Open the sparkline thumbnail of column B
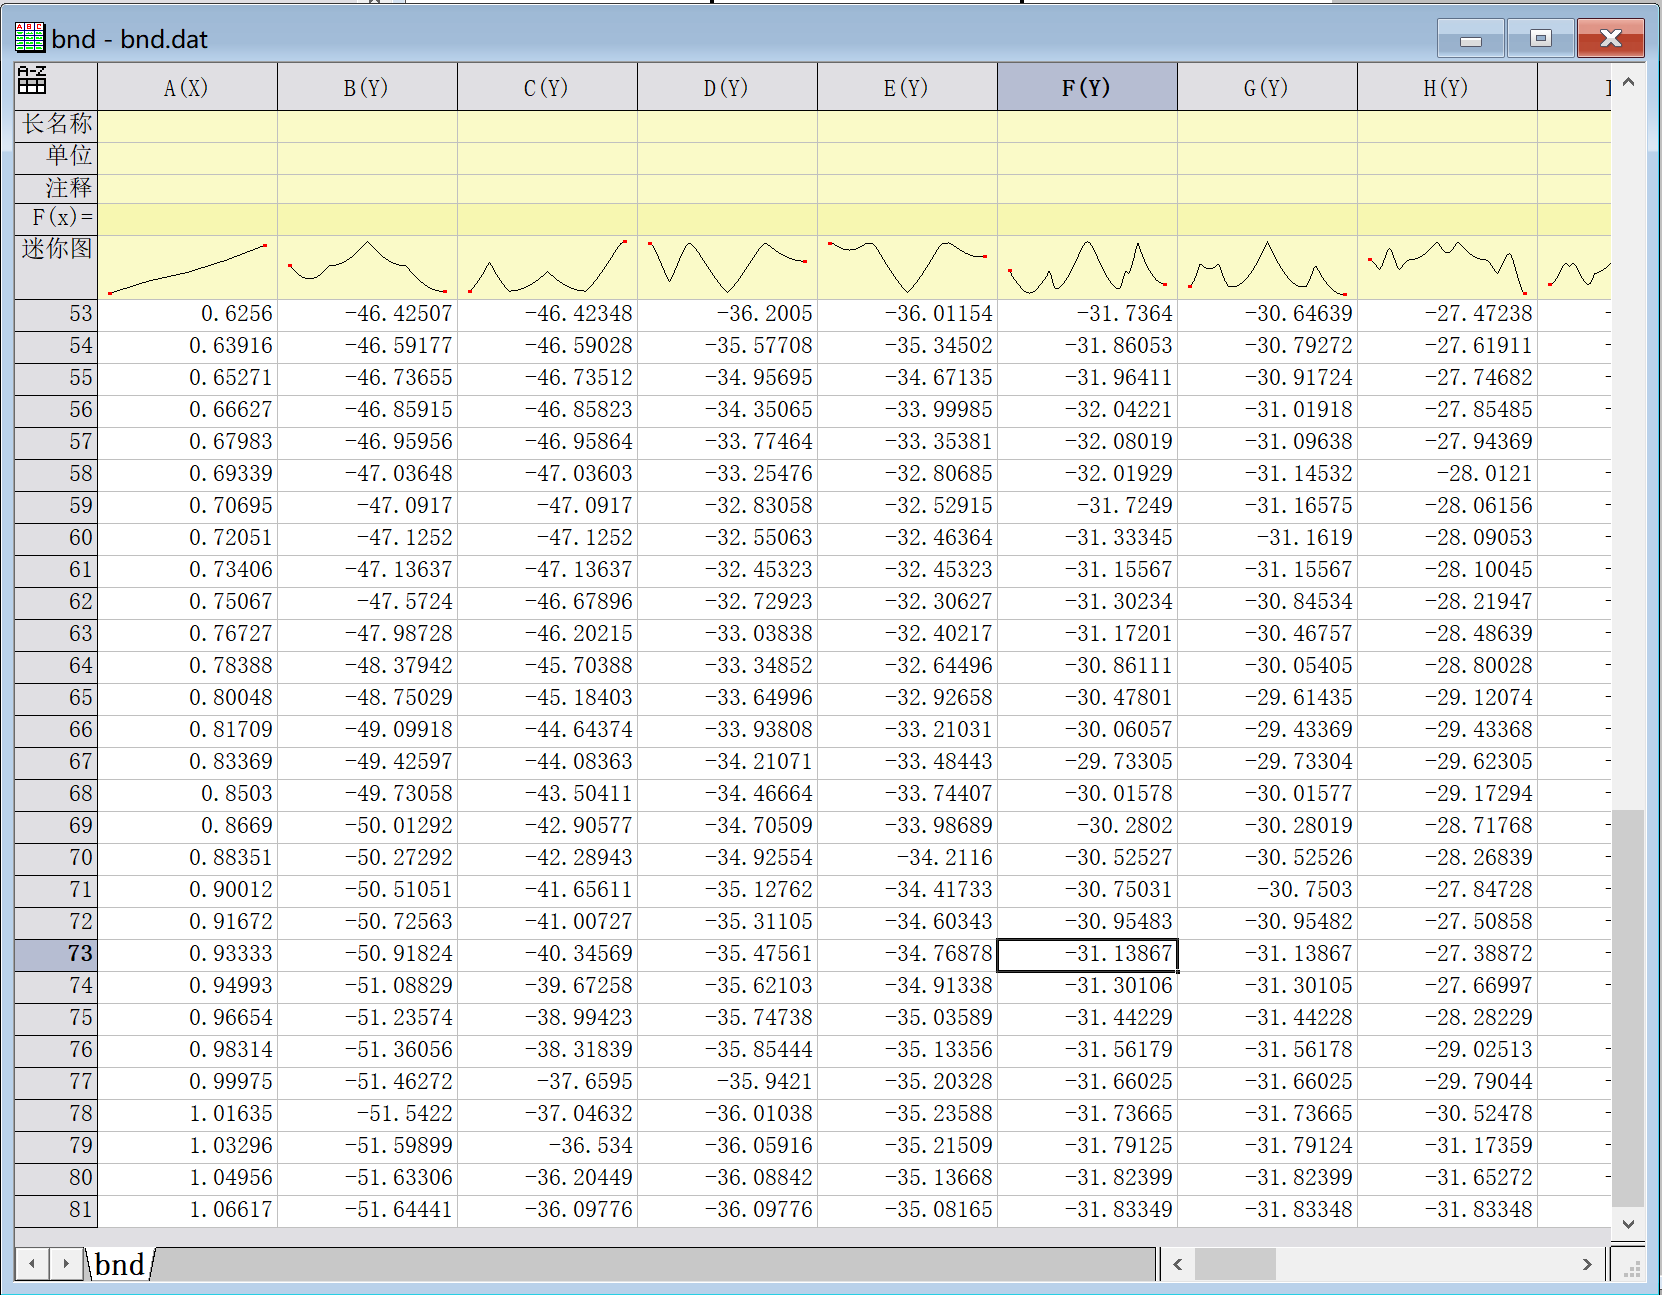This screenshot has width=1662, height=1295. click(x=367, y=267)
